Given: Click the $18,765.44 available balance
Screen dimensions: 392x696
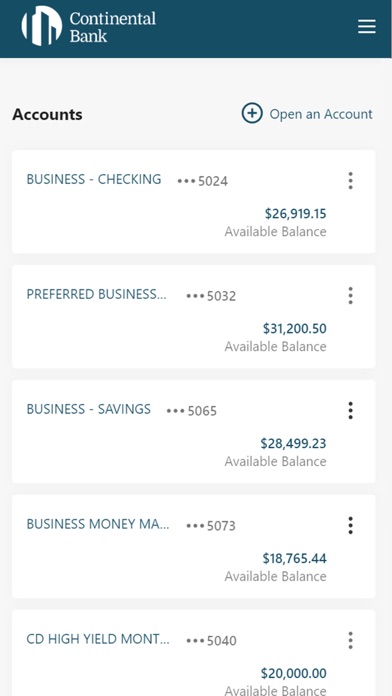Looking at the screenshot, I should click(x=295, y=559).
